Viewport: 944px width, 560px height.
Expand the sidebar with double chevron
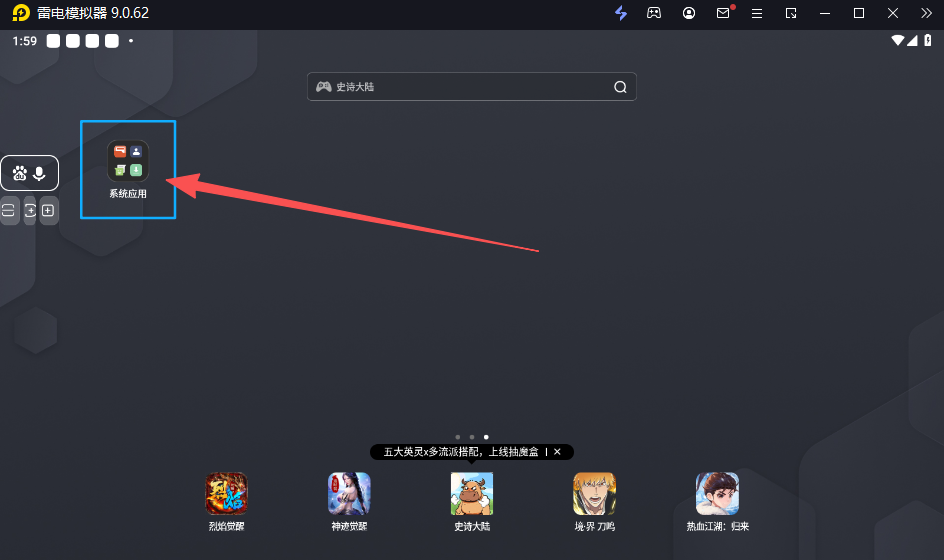point(926,13)
